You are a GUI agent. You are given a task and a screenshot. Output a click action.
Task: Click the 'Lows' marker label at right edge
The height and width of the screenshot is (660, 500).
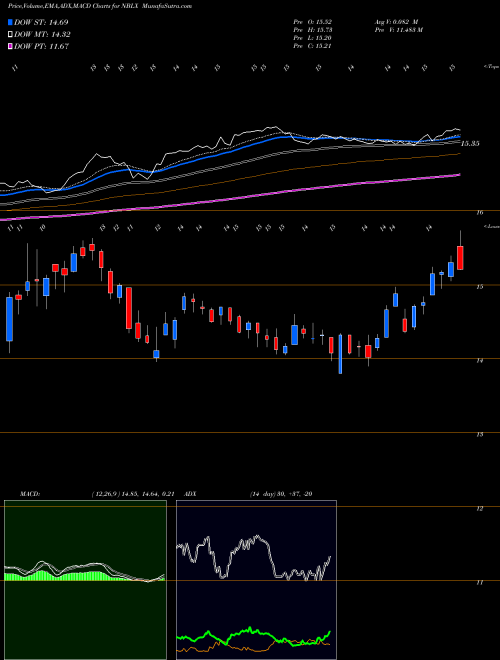point(491,226)
